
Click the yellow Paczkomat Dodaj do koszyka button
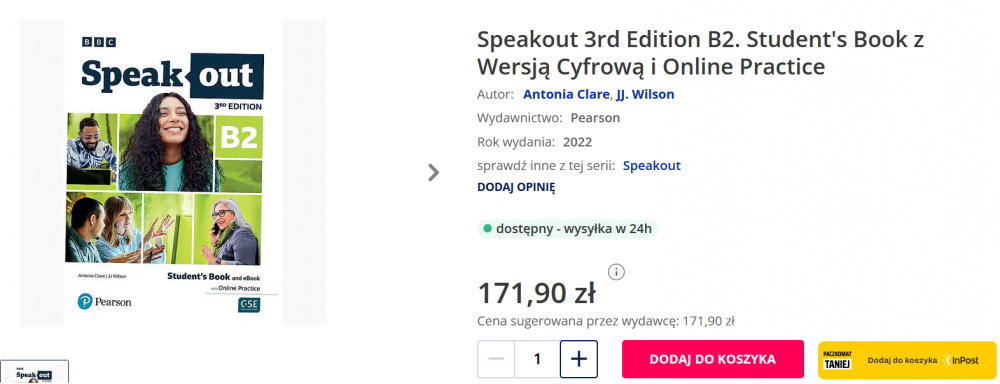[x=907, y=360]
